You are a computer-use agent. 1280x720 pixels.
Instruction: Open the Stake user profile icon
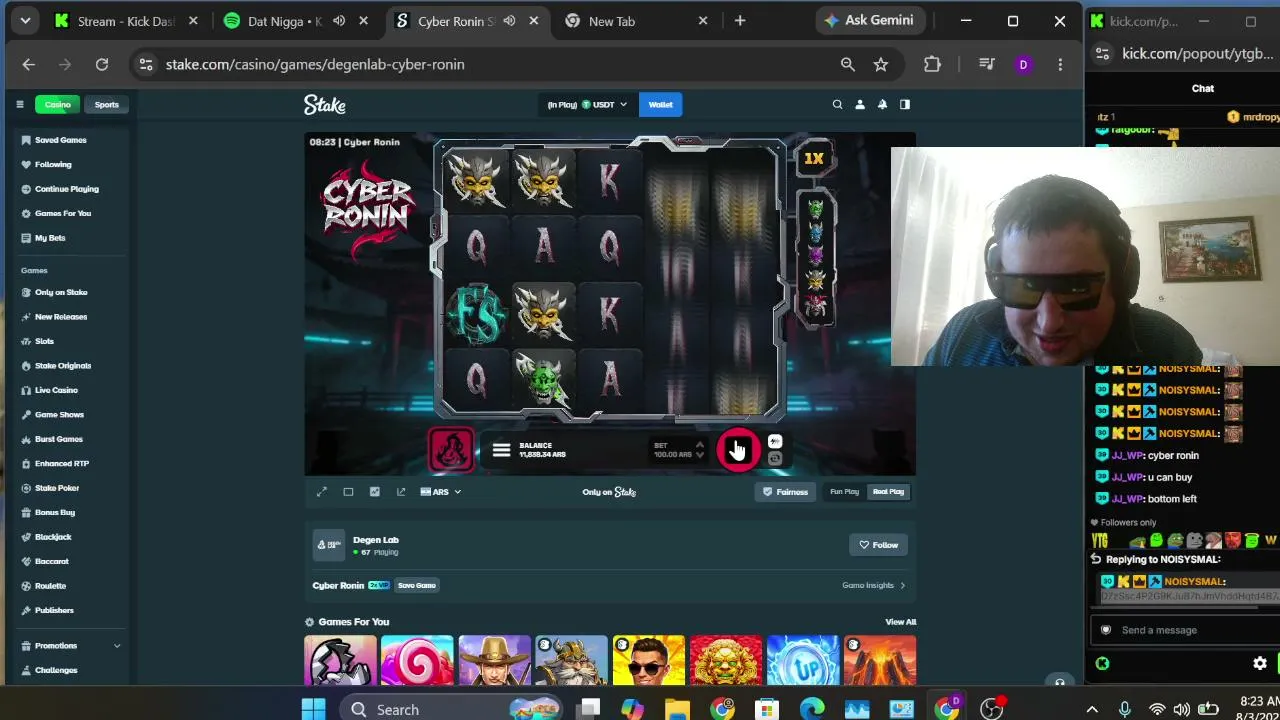[860, 104]
